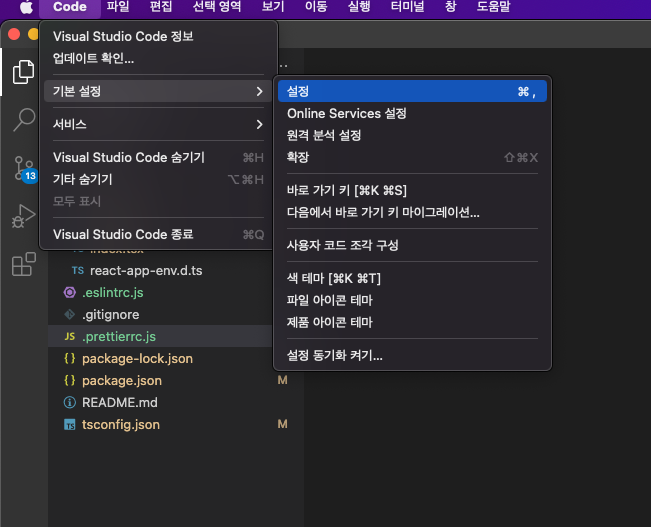Screen dimensions: 651x527
Task: Select 설정 in the submenu
Action: tap(412, 91)
